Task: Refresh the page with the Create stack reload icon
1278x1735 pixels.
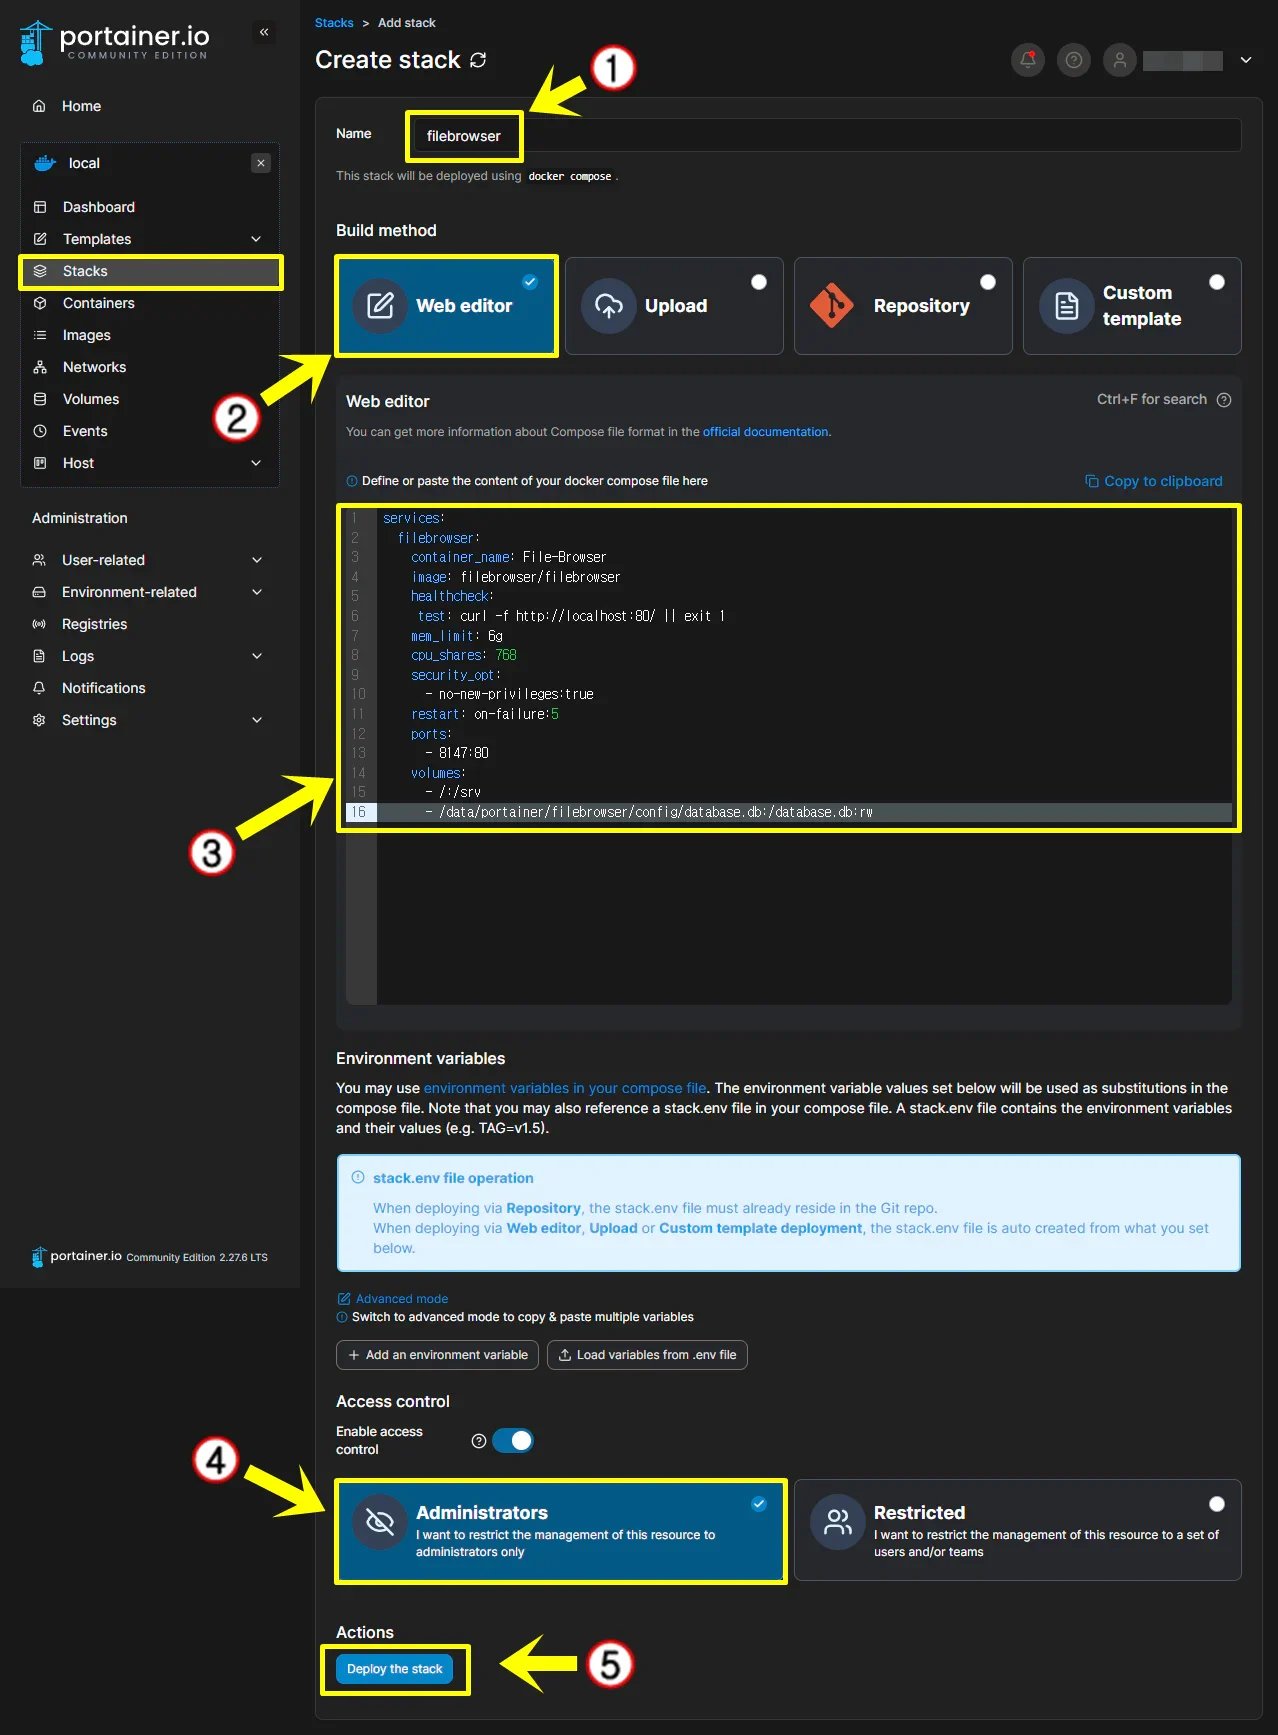Action: (478, 60)
